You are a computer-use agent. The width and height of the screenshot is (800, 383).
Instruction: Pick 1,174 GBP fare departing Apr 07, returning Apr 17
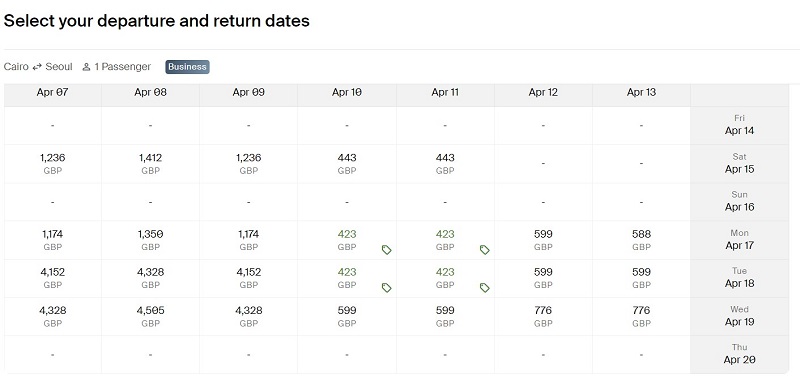tap(53, 240)
